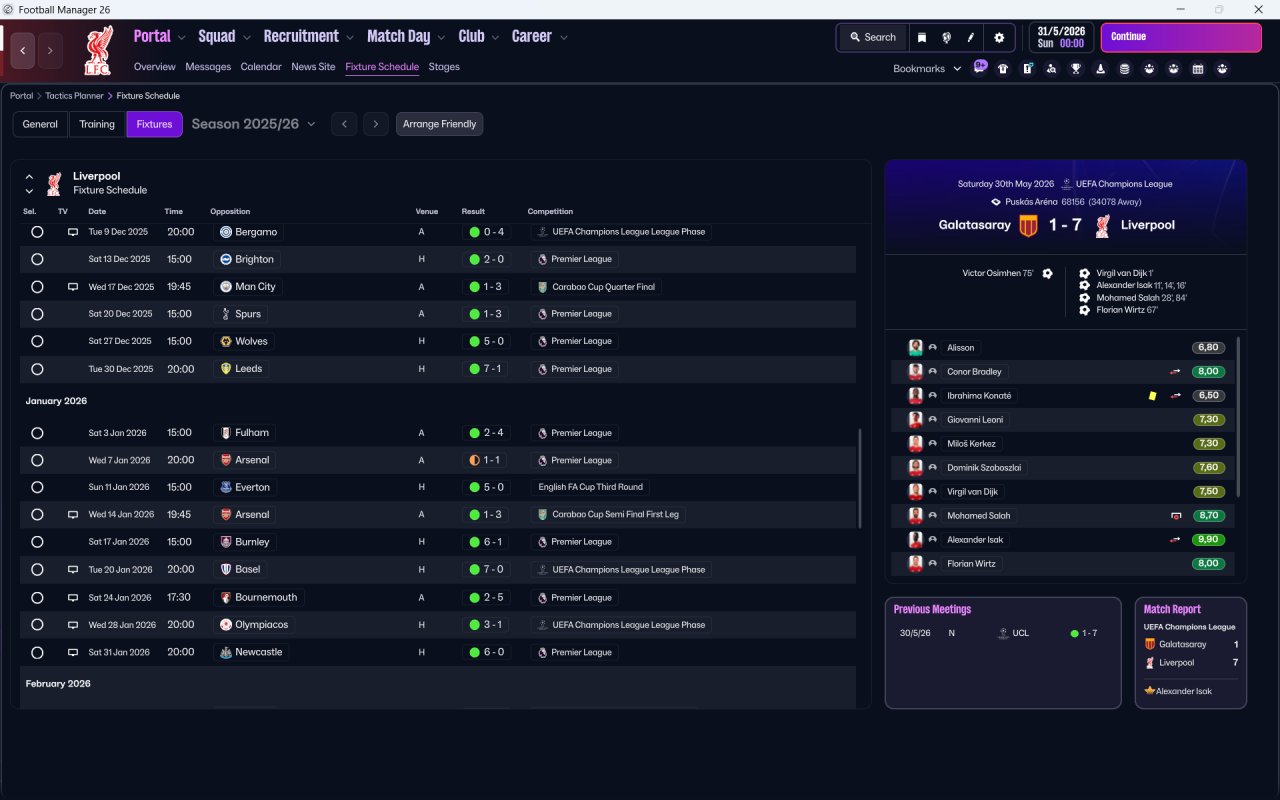Select the Basel fixture radio button
1280x800 pixels.
pyautogui.click(x=37, y=569)
